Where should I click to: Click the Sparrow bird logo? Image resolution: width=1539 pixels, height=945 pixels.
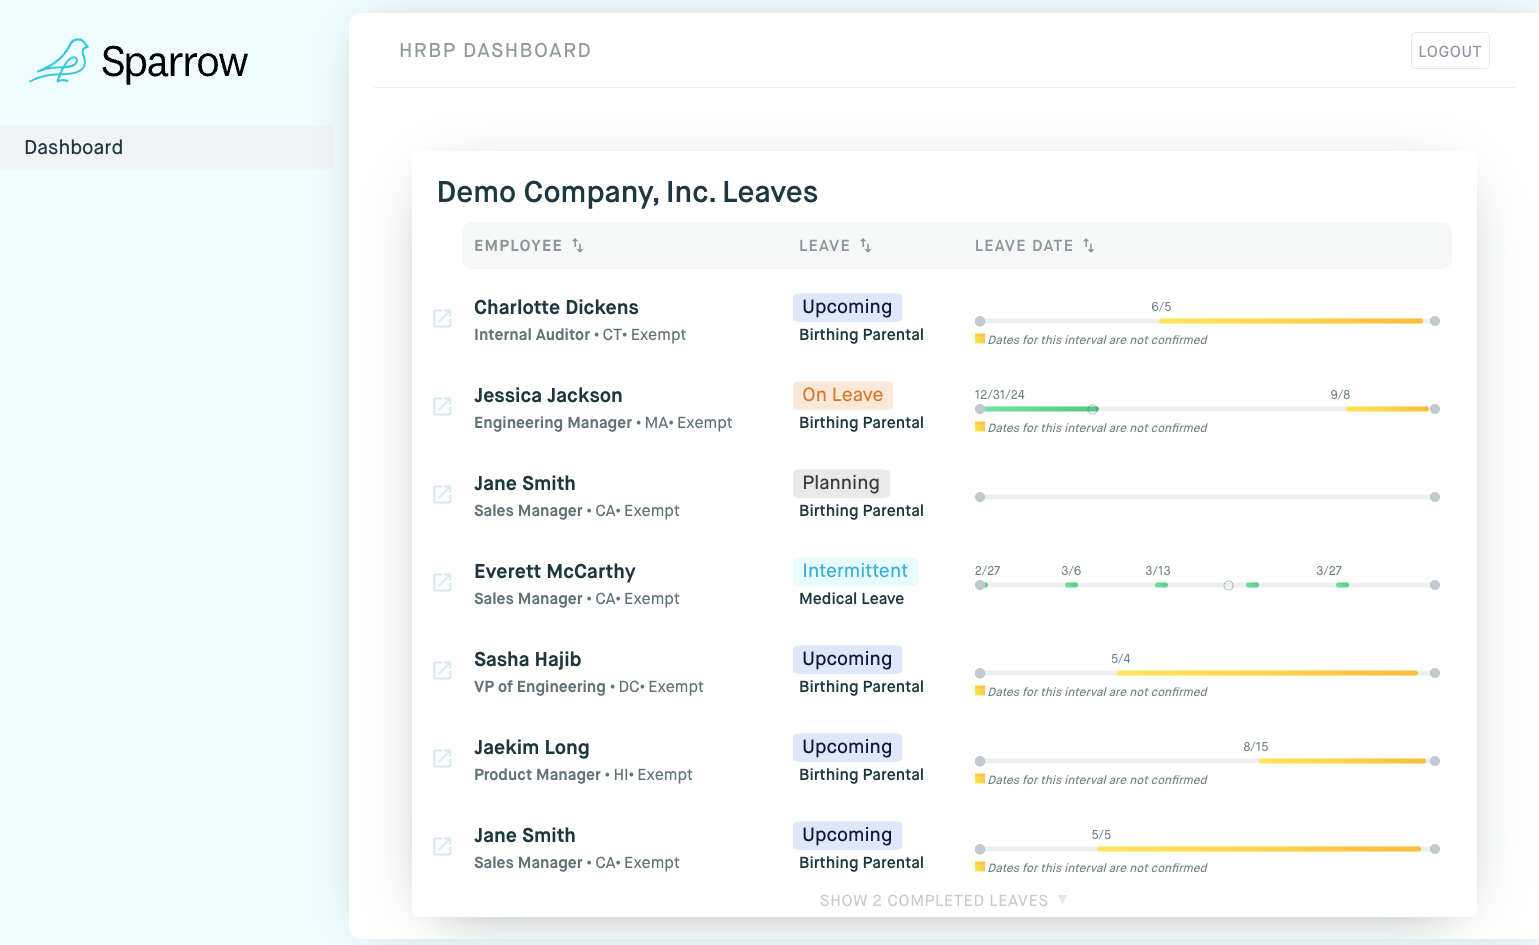tap(60, 62)
